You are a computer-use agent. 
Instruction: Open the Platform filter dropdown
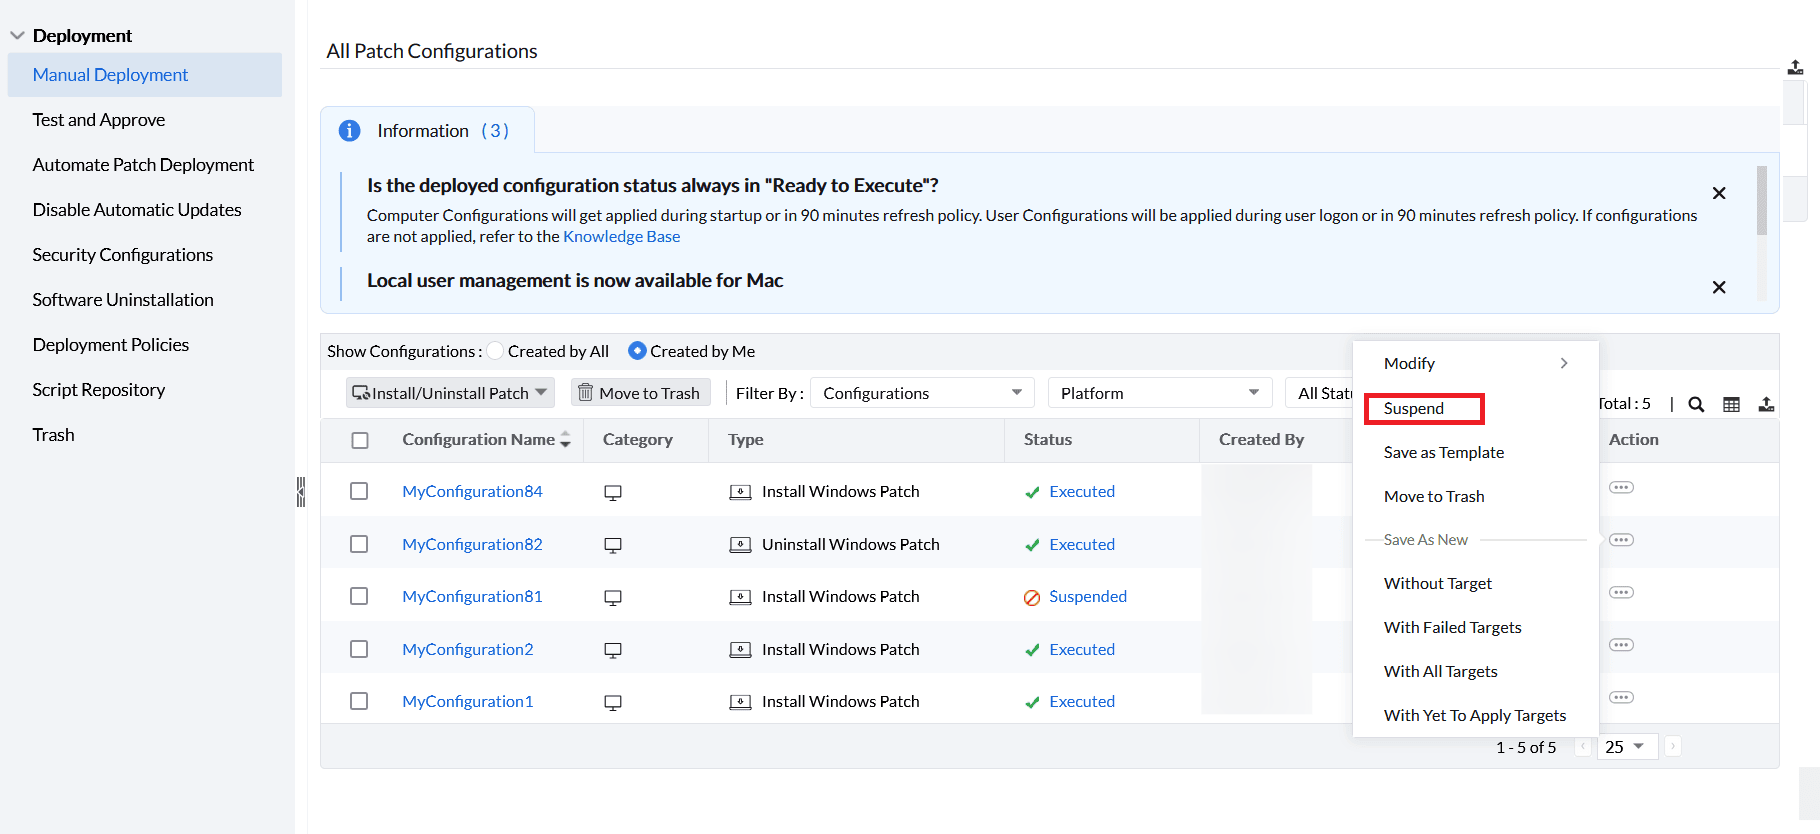point(1159,393)
